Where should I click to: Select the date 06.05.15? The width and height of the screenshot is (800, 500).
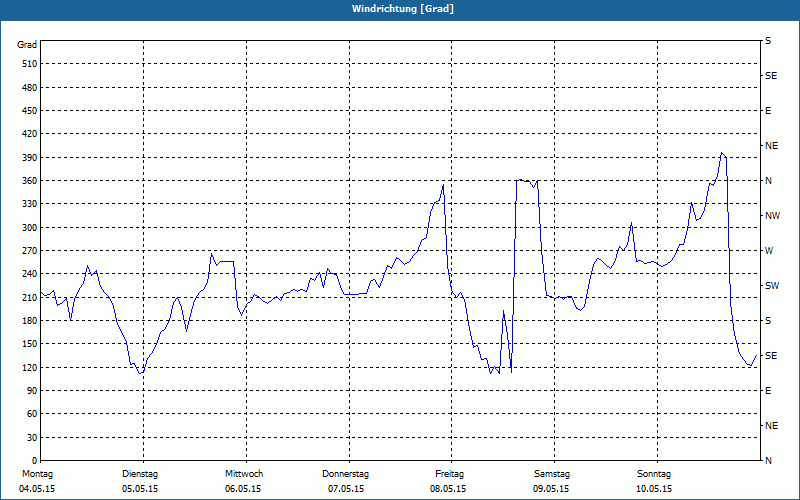(x=243, y=489)
